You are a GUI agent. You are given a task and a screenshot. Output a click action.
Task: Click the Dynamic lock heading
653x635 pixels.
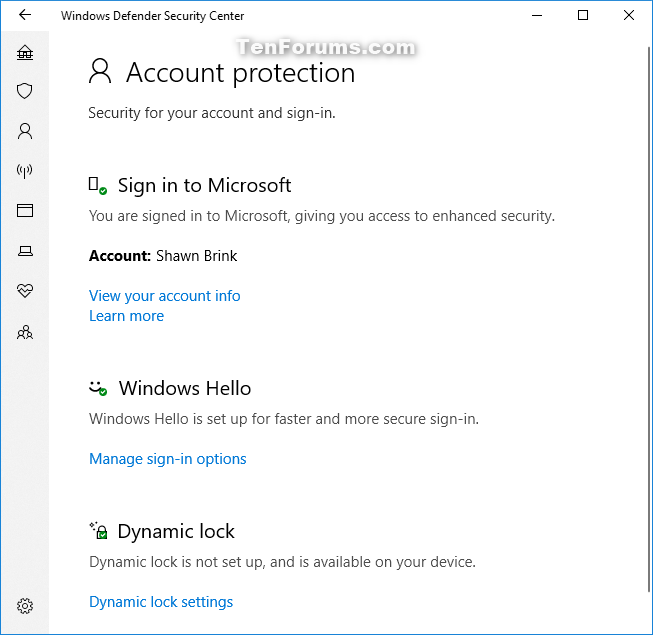[176, 531]
